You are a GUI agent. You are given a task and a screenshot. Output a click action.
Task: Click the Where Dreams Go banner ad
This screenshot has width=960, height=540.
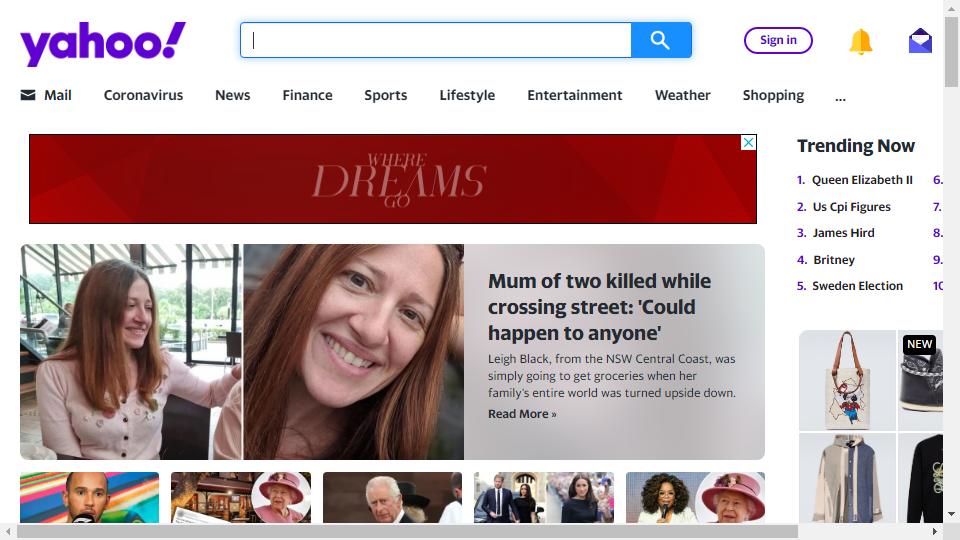tap(393, 179)
